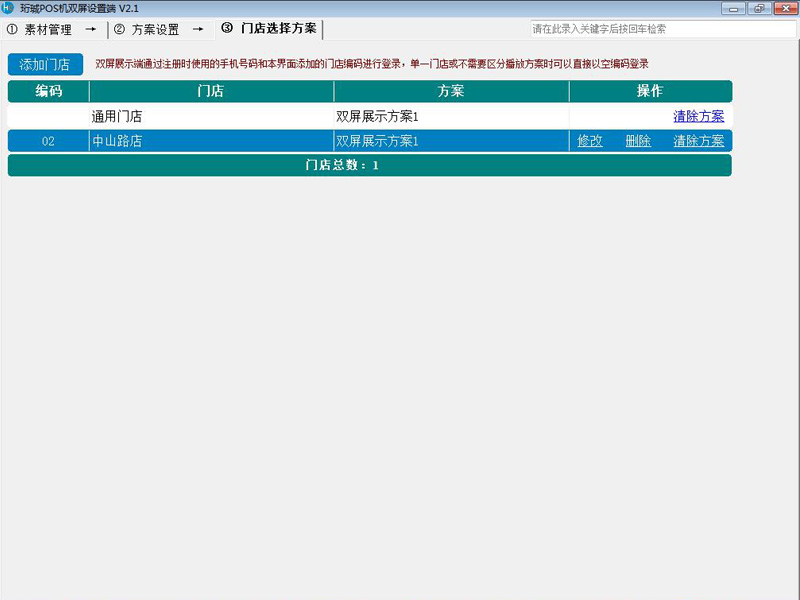Screen dimensions: 800x600
Task: Close the POS dual-screen settings window
Action: pos(786,8)
